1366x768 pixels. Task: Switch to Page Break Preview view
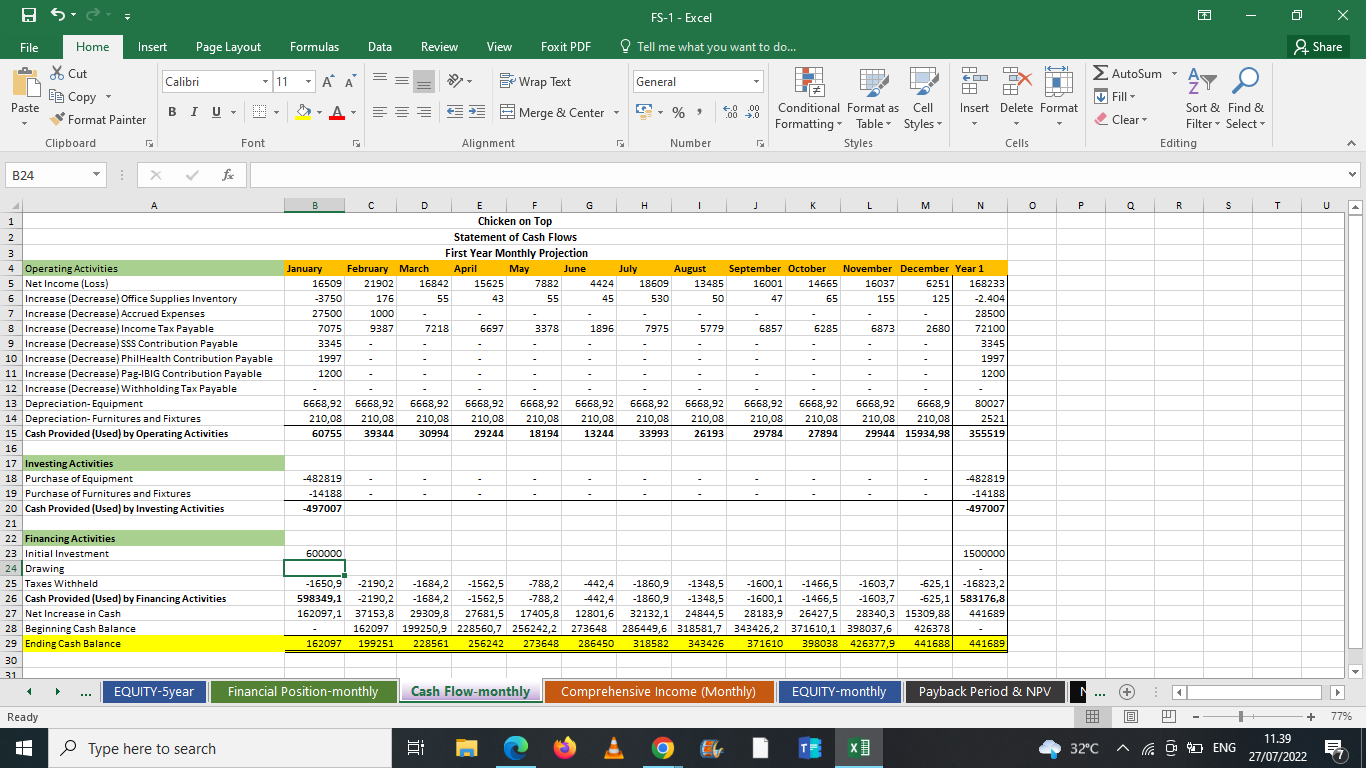click(1167, 717)
